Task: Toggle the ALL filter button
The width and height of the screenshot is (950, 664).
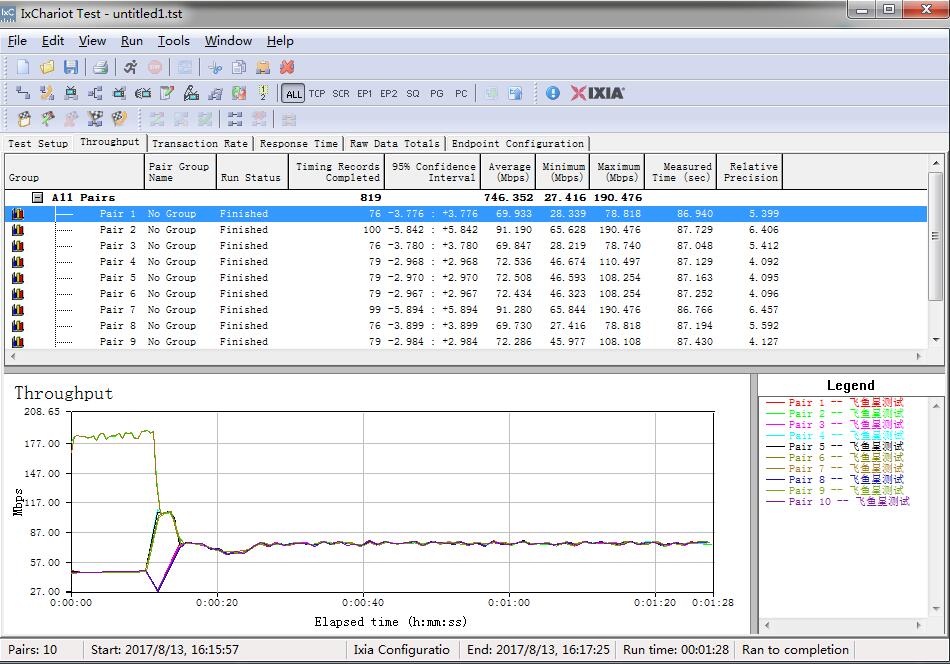Action: pos(293,93)
